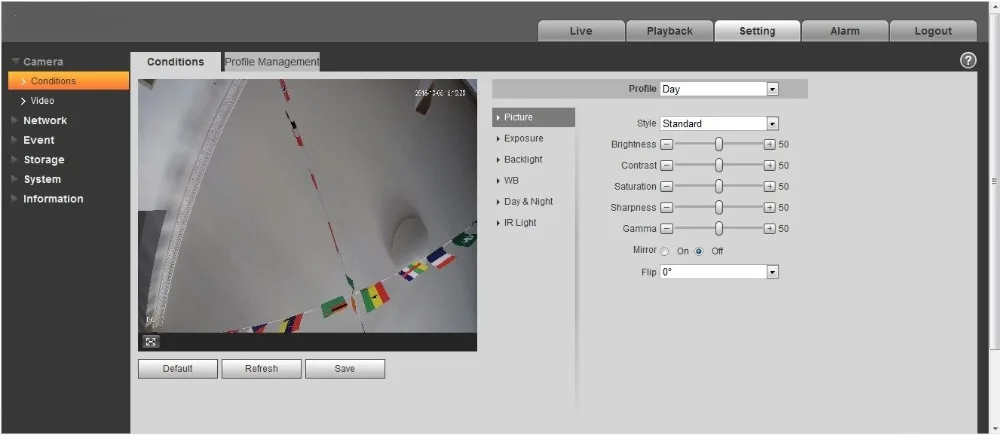Open the Setting tab

[x=757, y=31]
